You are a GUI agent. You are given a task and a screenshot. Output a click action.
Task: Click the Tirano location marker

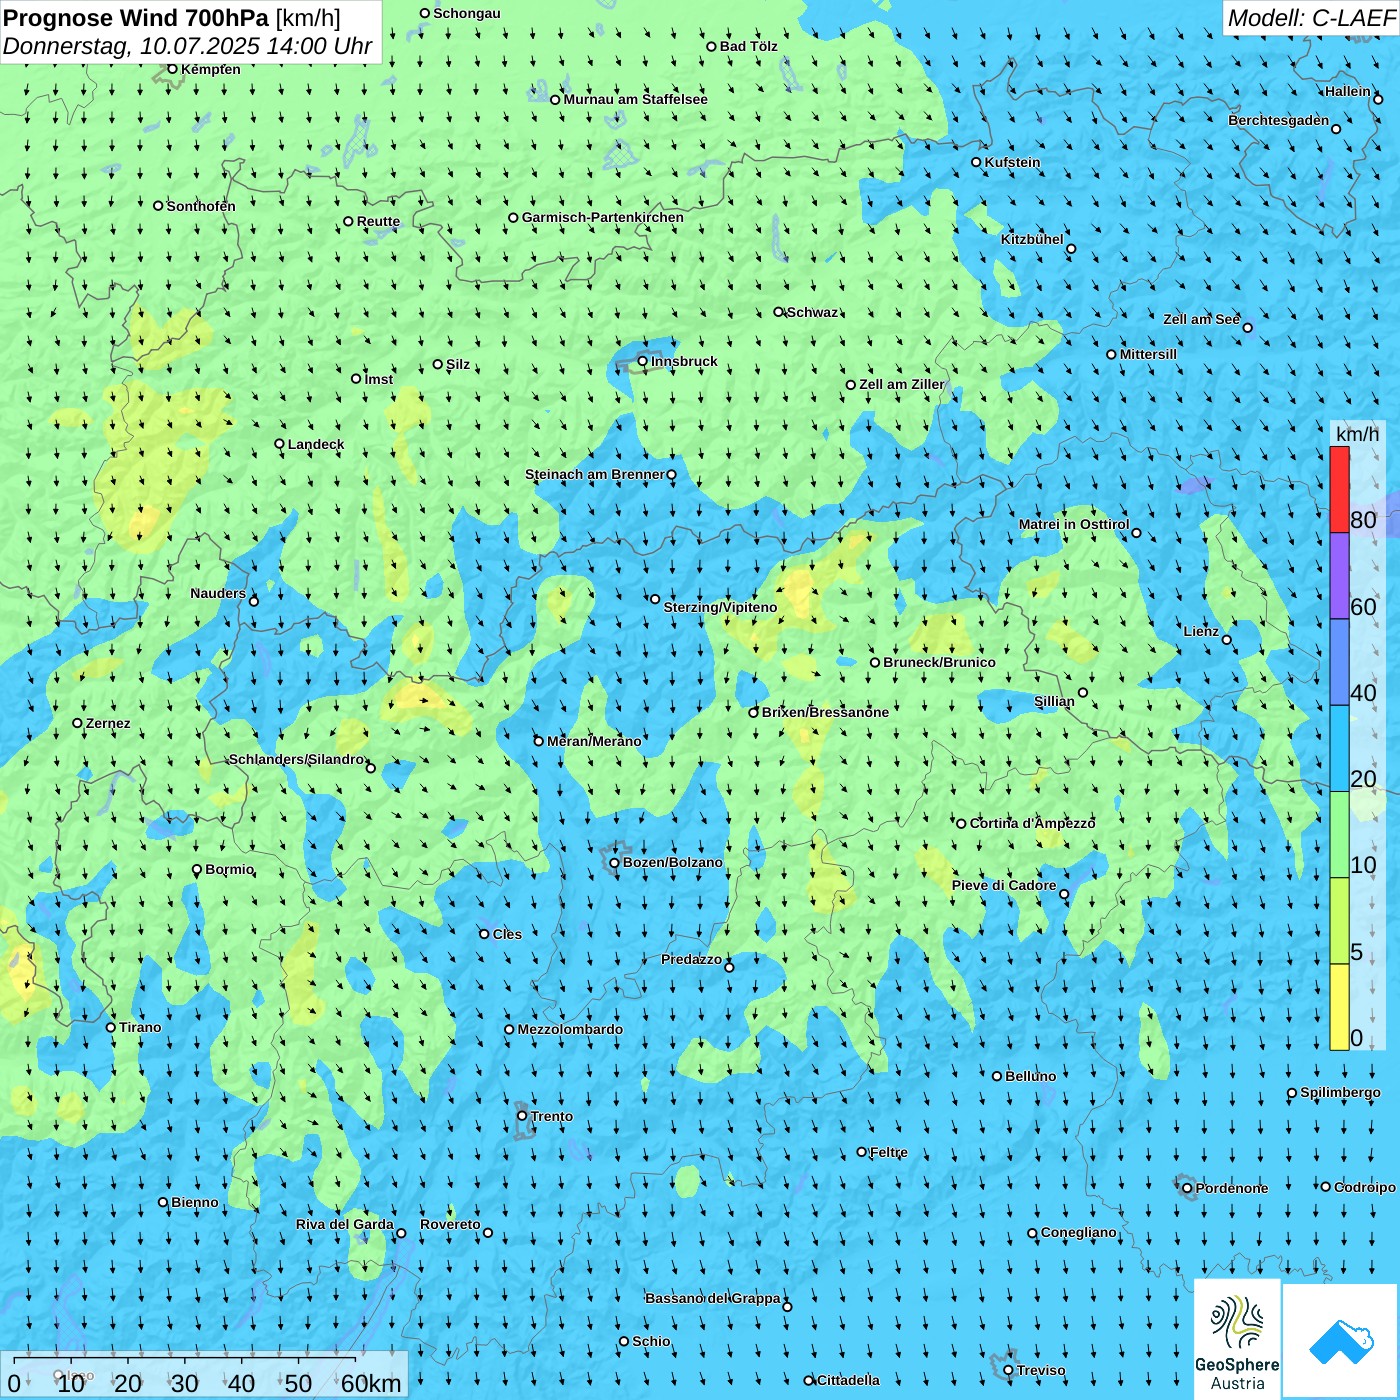(x=111, y=1027)
